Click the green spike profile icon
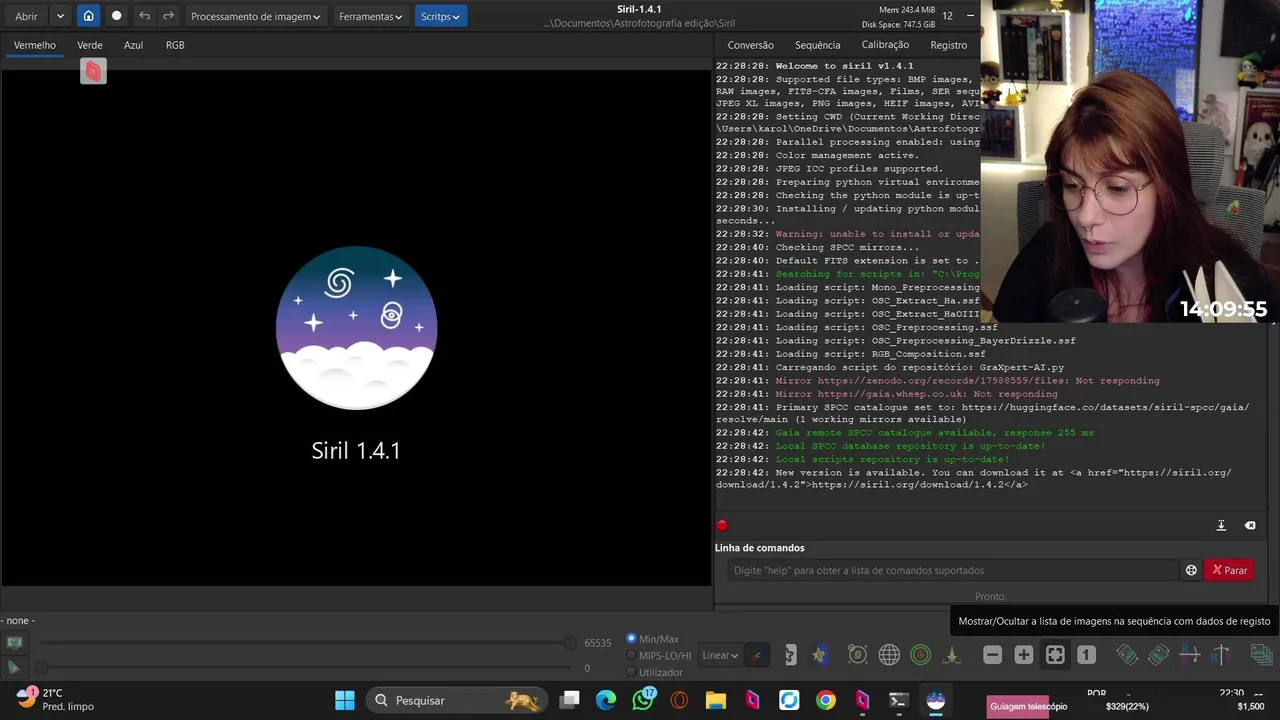The height and width of the screenshot is (720, 1280). (x=952, y=655)
